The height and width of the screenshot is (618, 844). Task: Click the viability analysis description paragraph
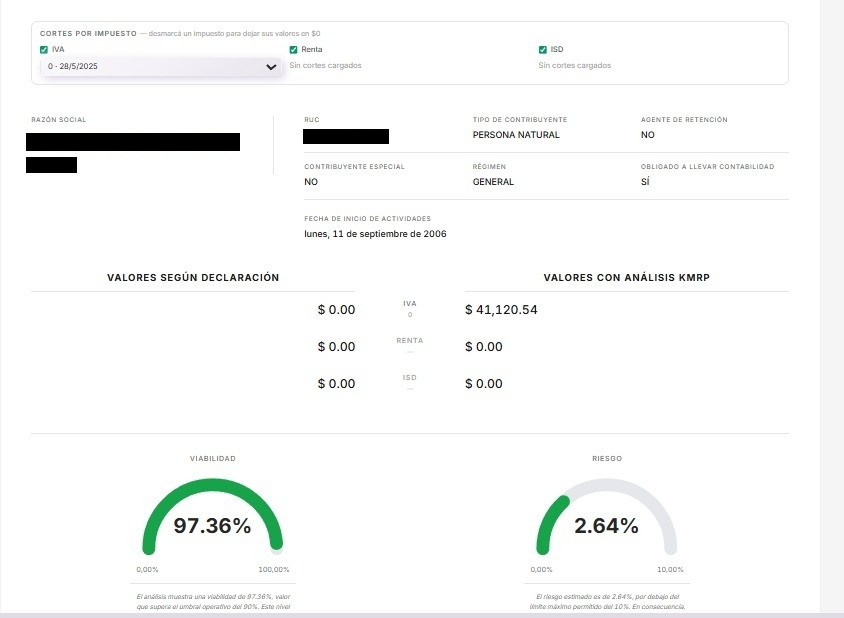pyautogui.click(x=213, y=602)
